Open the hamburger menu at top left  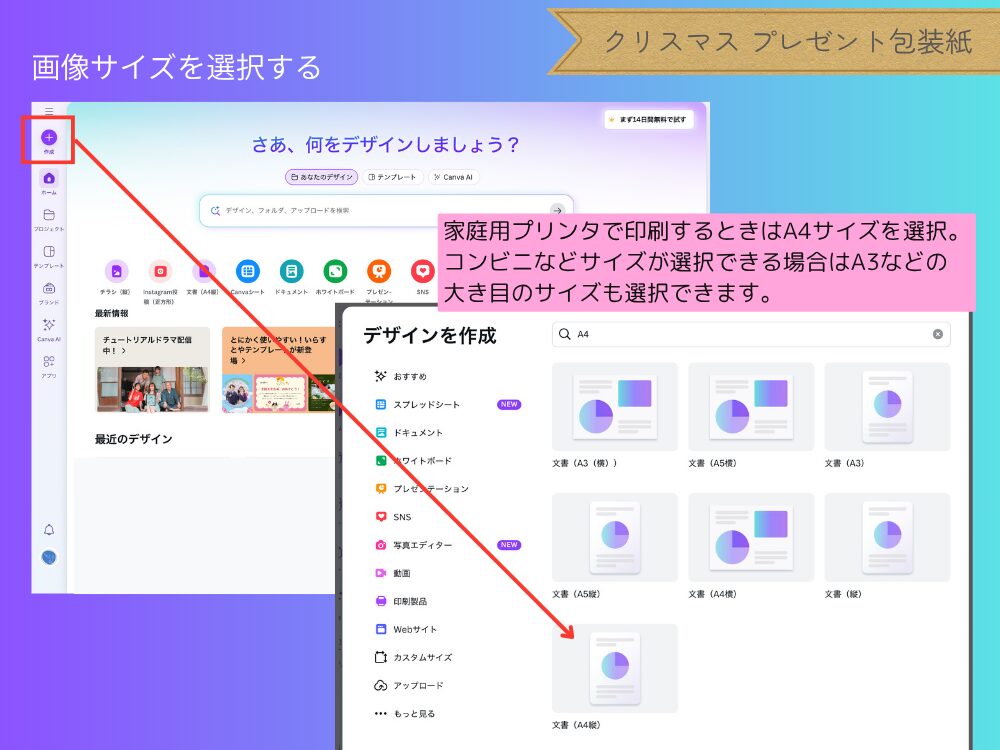[x=50, y=110]
